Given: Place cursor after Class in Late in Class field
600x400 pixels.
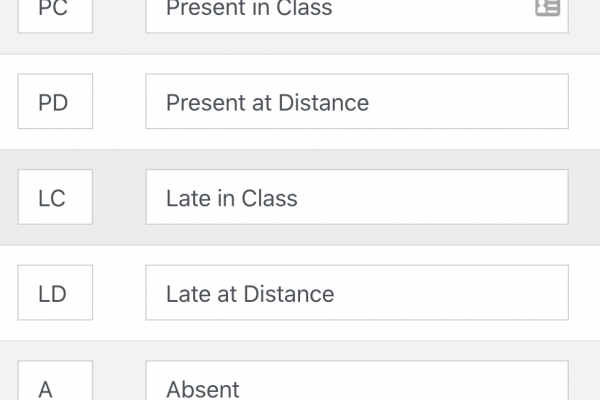Looking at the screenshot, I should (298, 198).
